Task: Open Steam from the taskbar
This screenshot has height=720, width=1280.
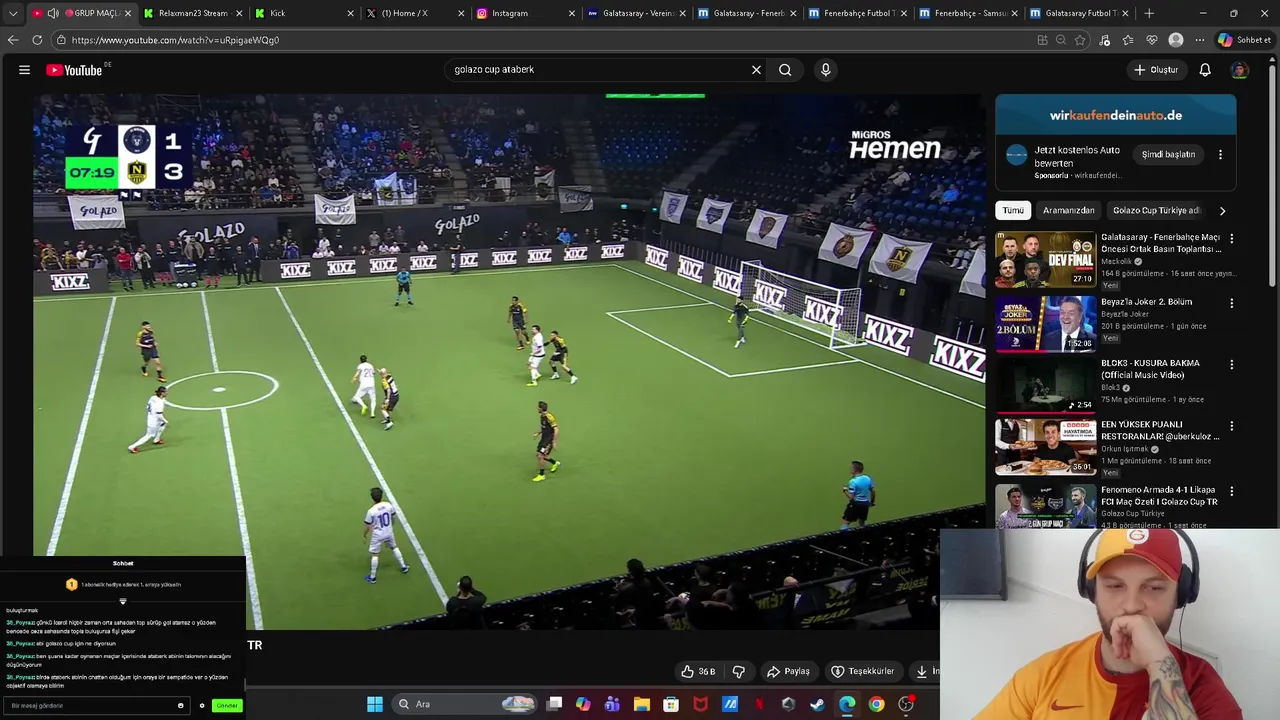Action: 817,704
